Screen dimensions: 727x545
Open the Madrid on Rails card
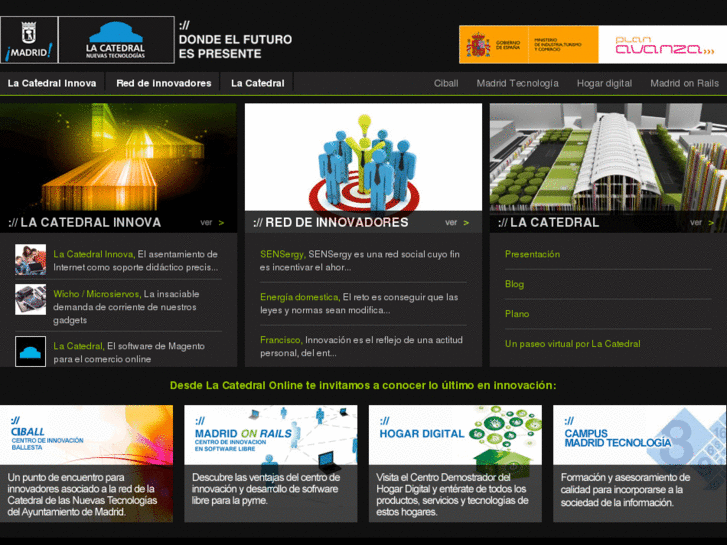[271, 464]
